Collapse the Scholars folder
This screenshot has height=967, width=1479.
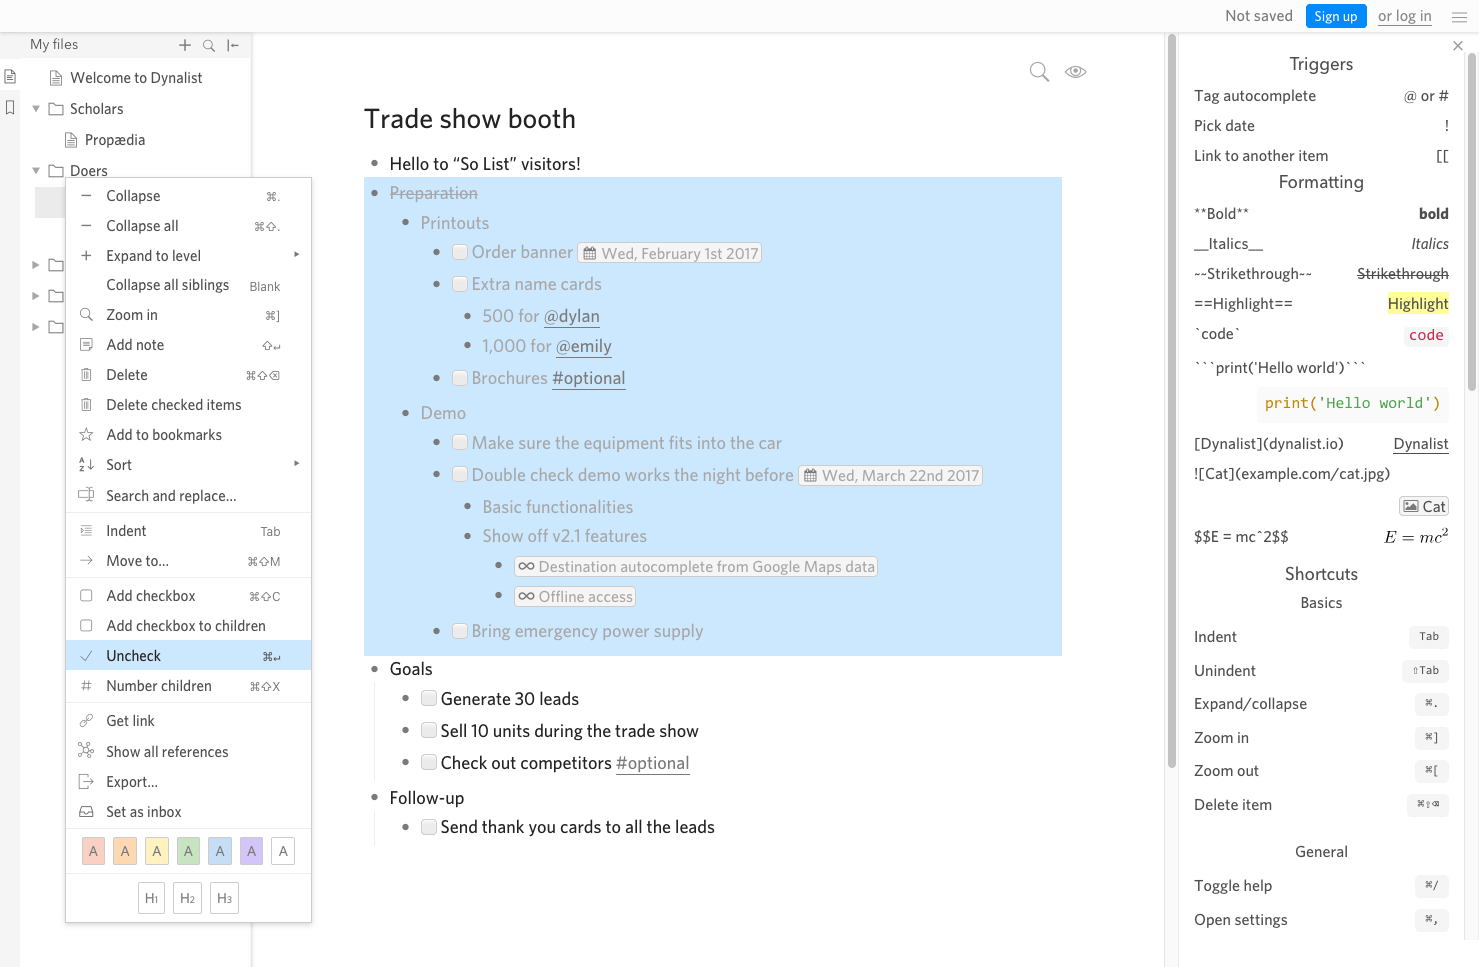36,109
